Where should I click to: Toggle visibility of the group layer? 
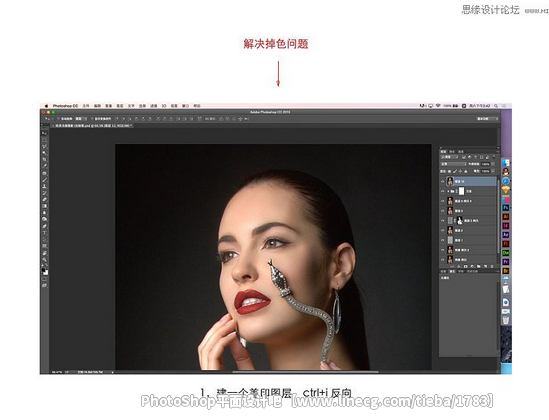click(443, 191)
